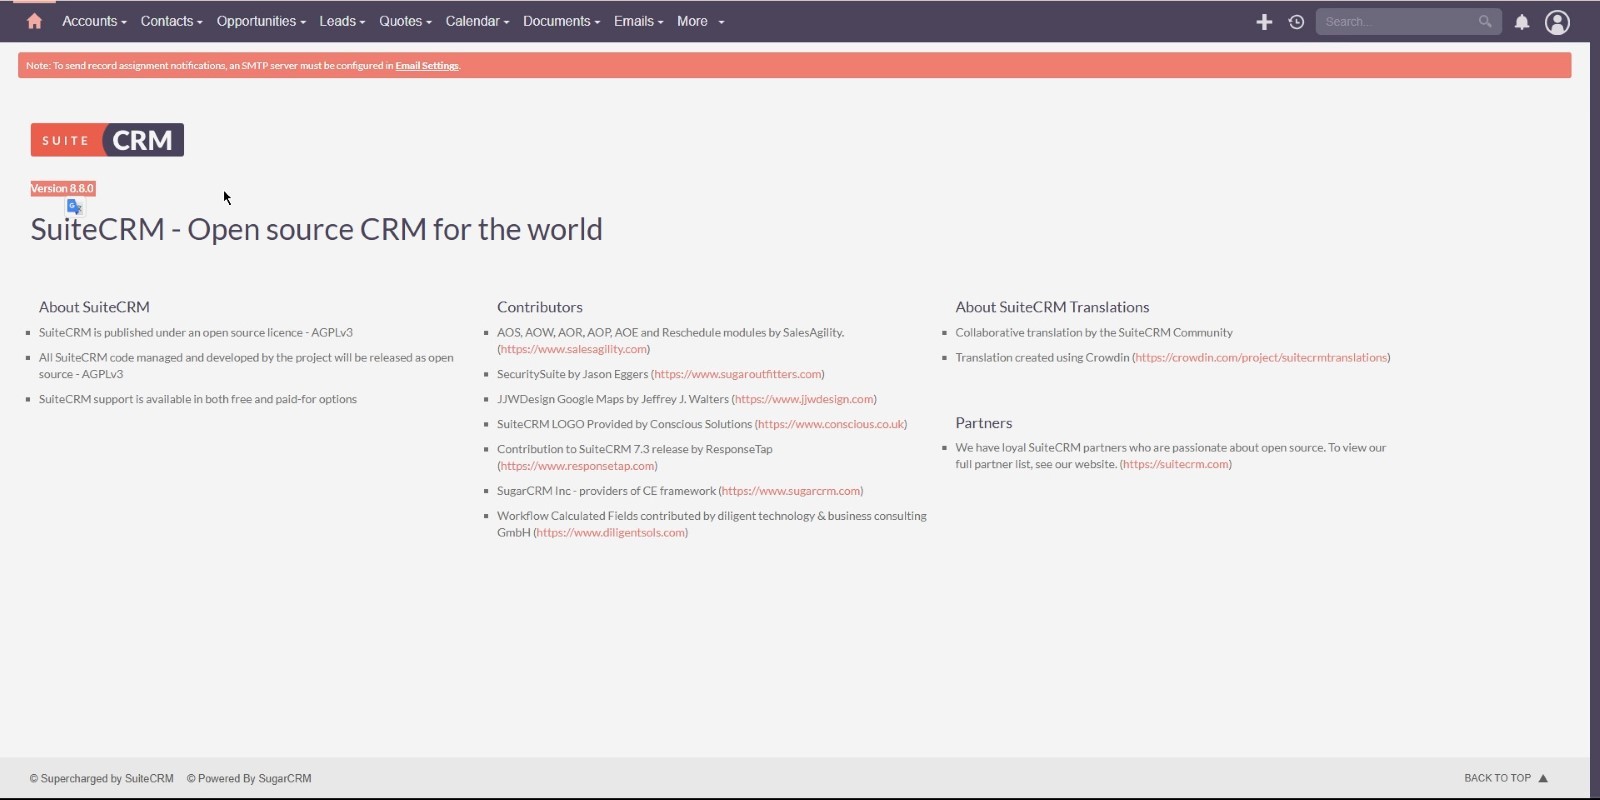This screenshot has width=1600, height=800.
Task: Click the Contributors heading
Action: click(540, 307)
